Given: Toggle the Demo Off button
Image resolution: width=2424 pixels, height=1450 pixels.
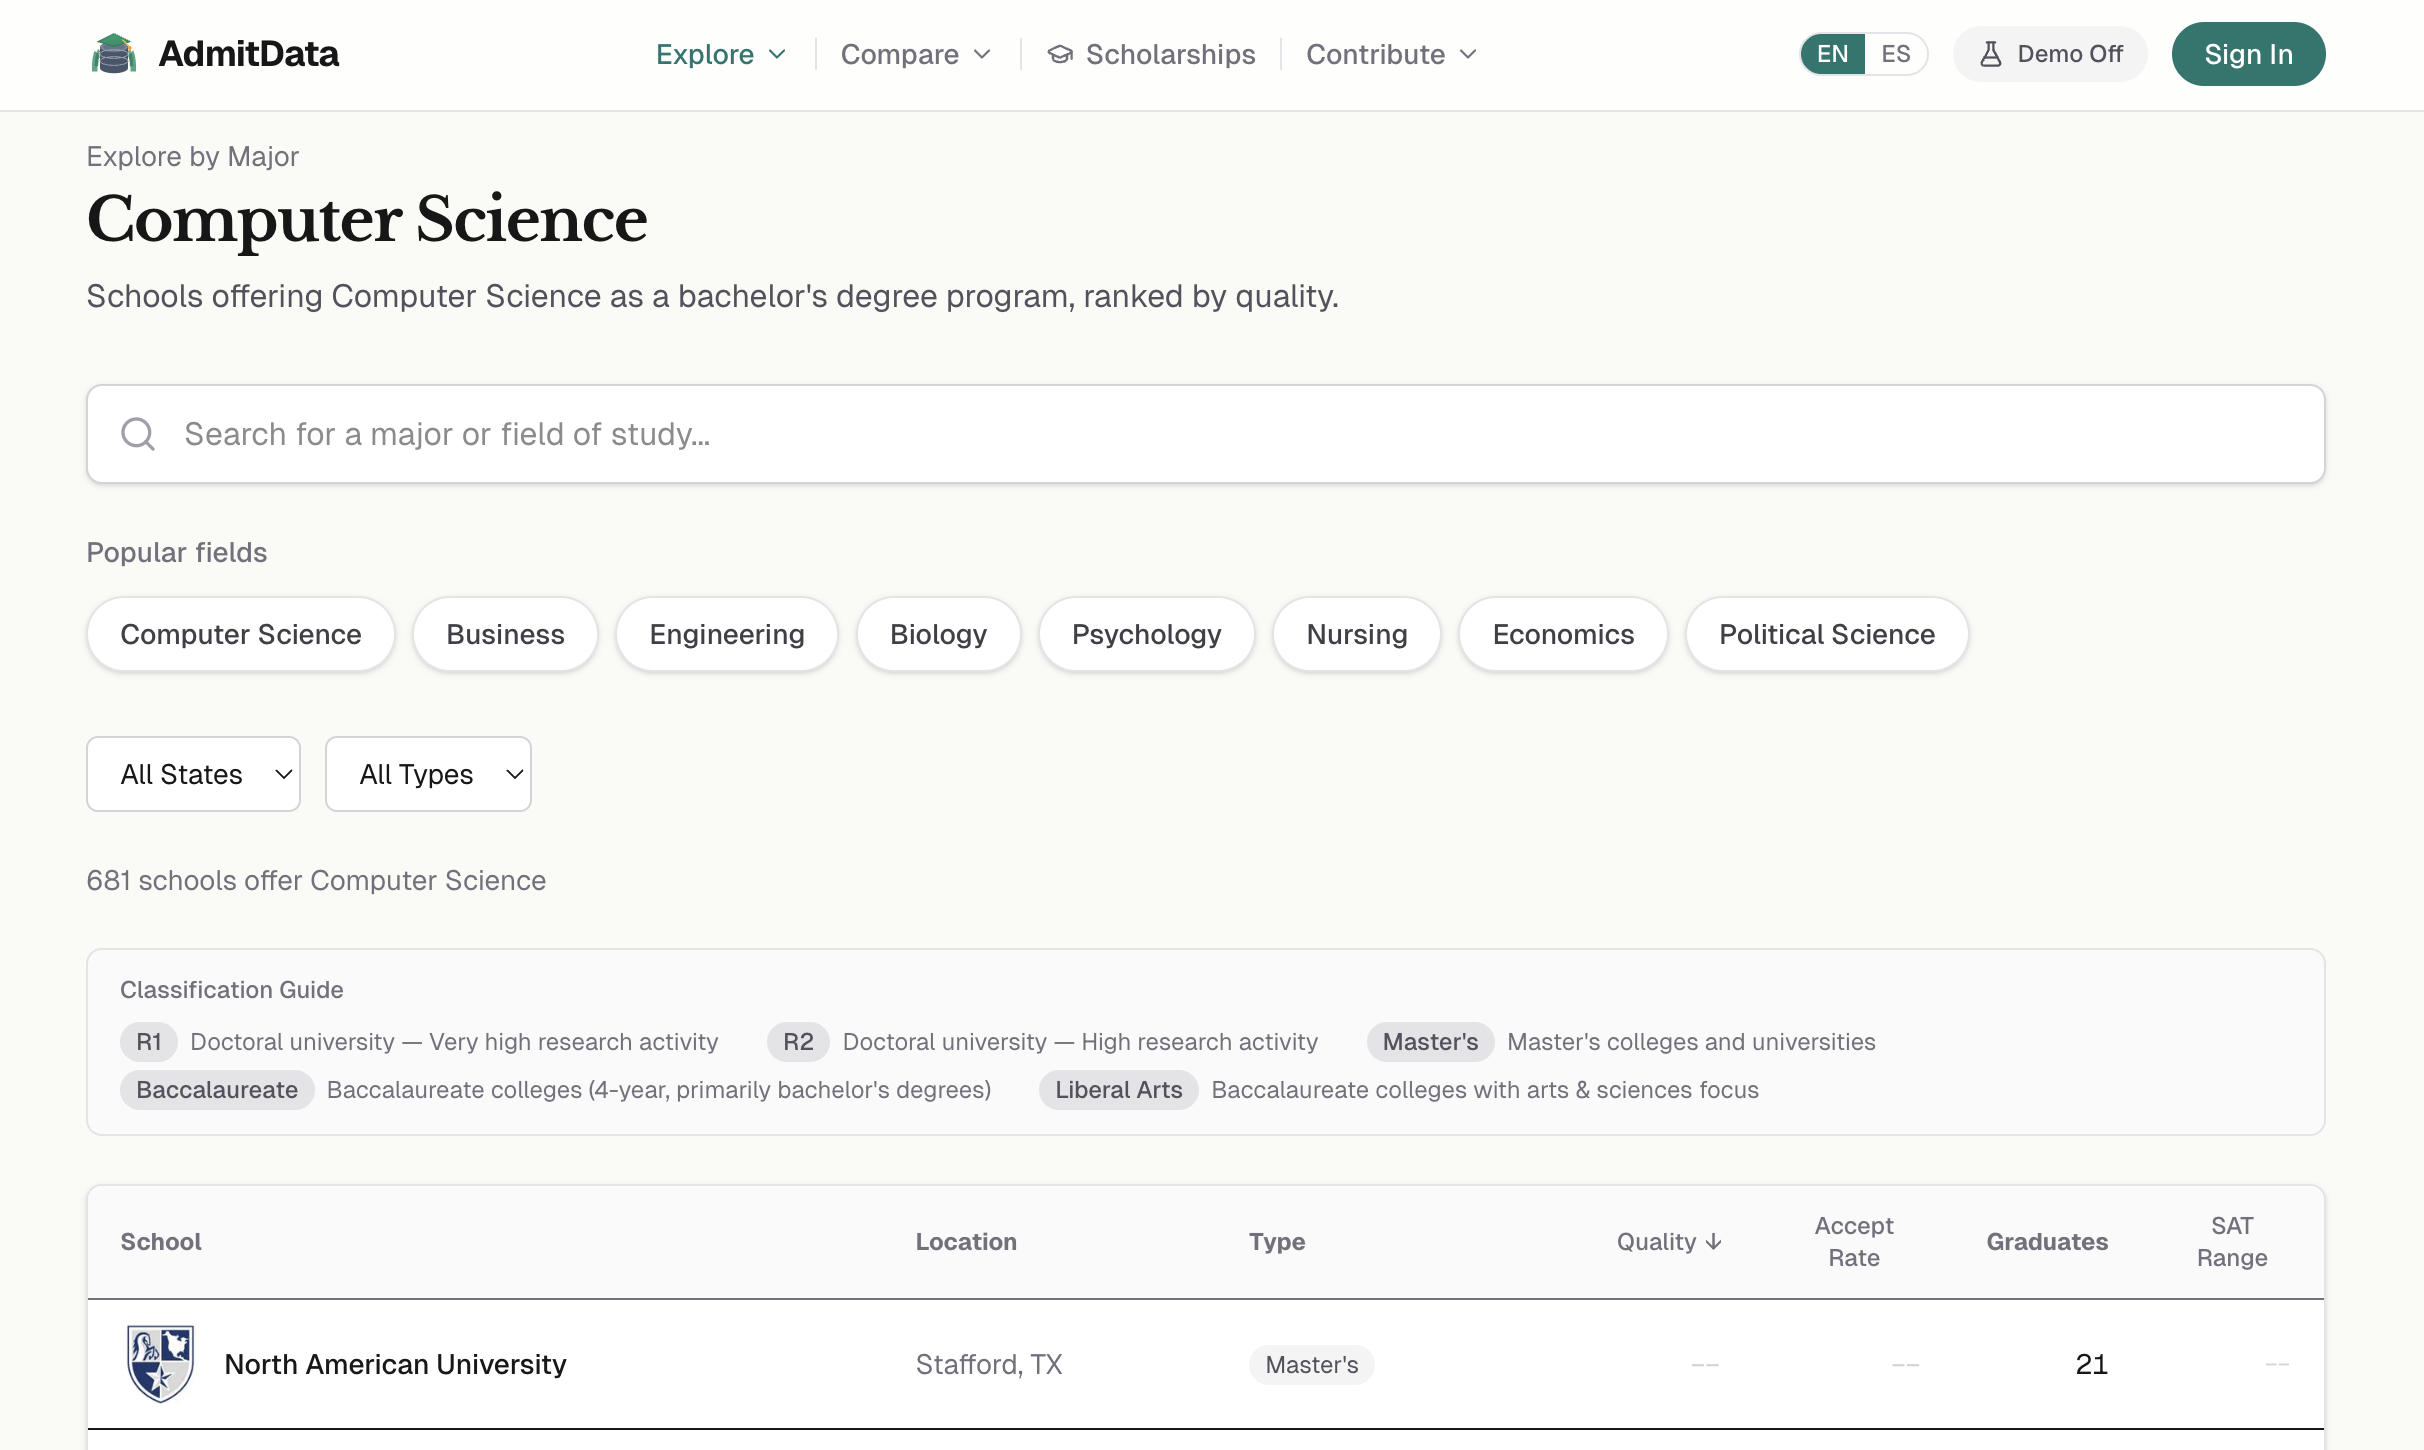Looking at the screenshot, I should 2050,54.
